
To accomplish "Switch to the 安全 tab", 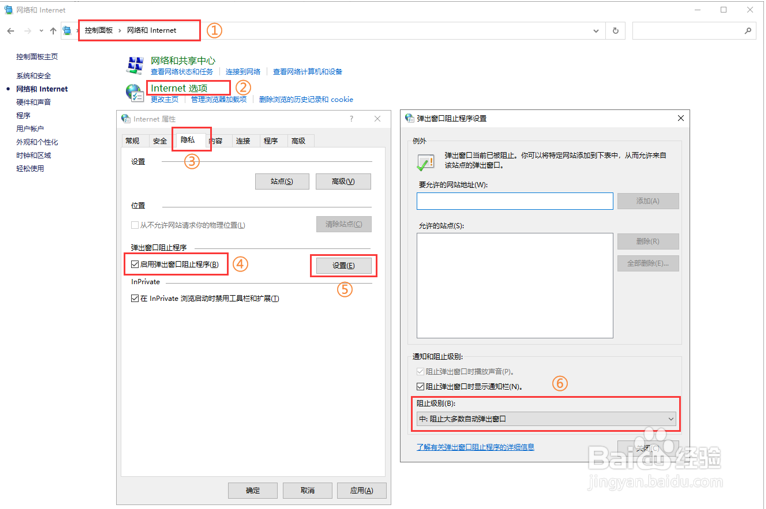I will (x=160, y=141).
